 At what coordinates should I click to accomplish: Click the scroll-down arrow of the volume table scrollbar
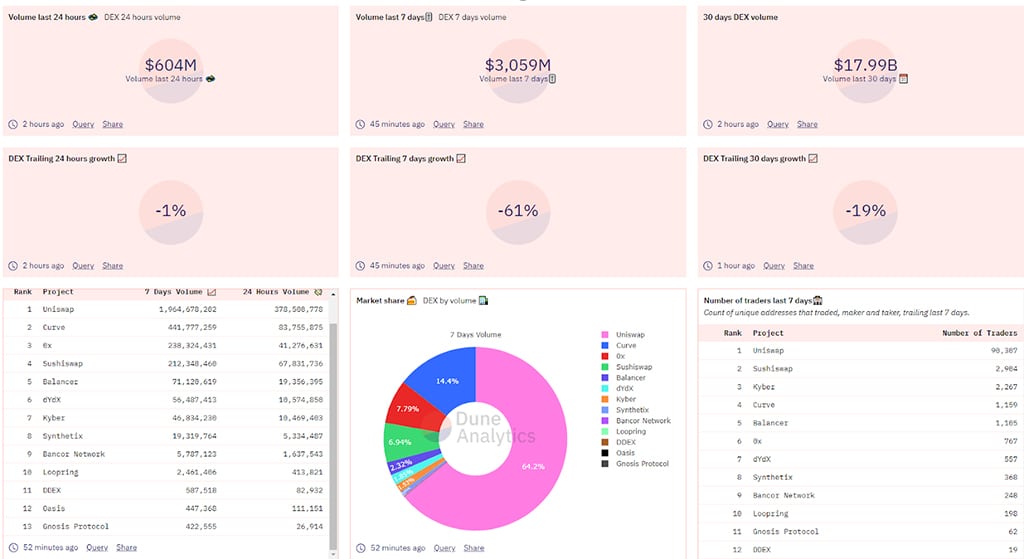(333, 554)
